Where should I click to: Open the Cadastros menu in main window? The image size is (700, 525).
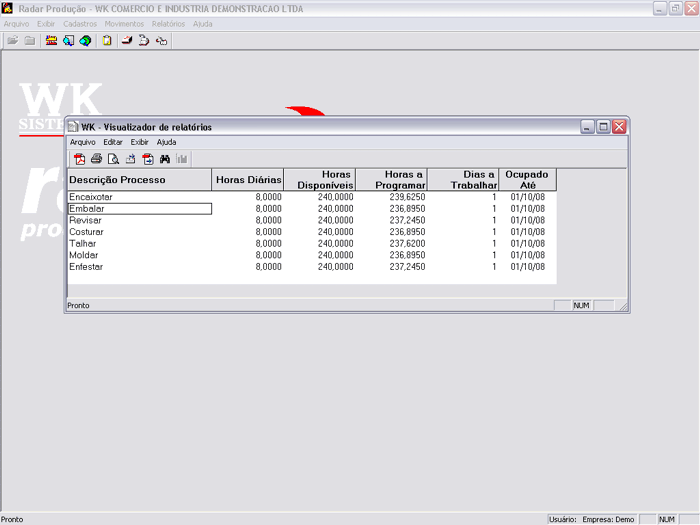point(80,24)
